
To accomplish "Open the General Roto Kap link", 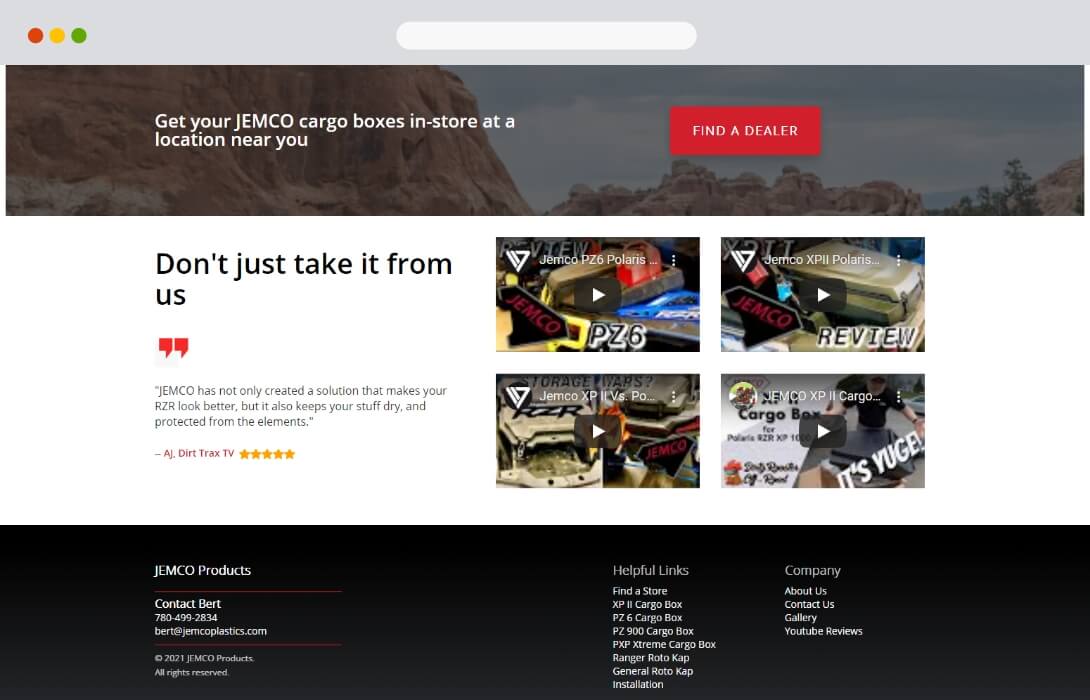I will (x=653, y=671).
